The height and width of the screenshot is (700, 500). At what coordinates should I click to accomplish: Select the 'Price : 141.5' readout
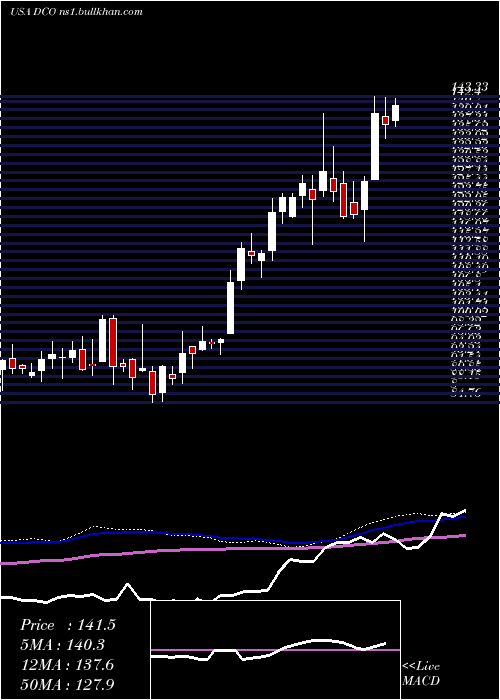tap(68, 625)
